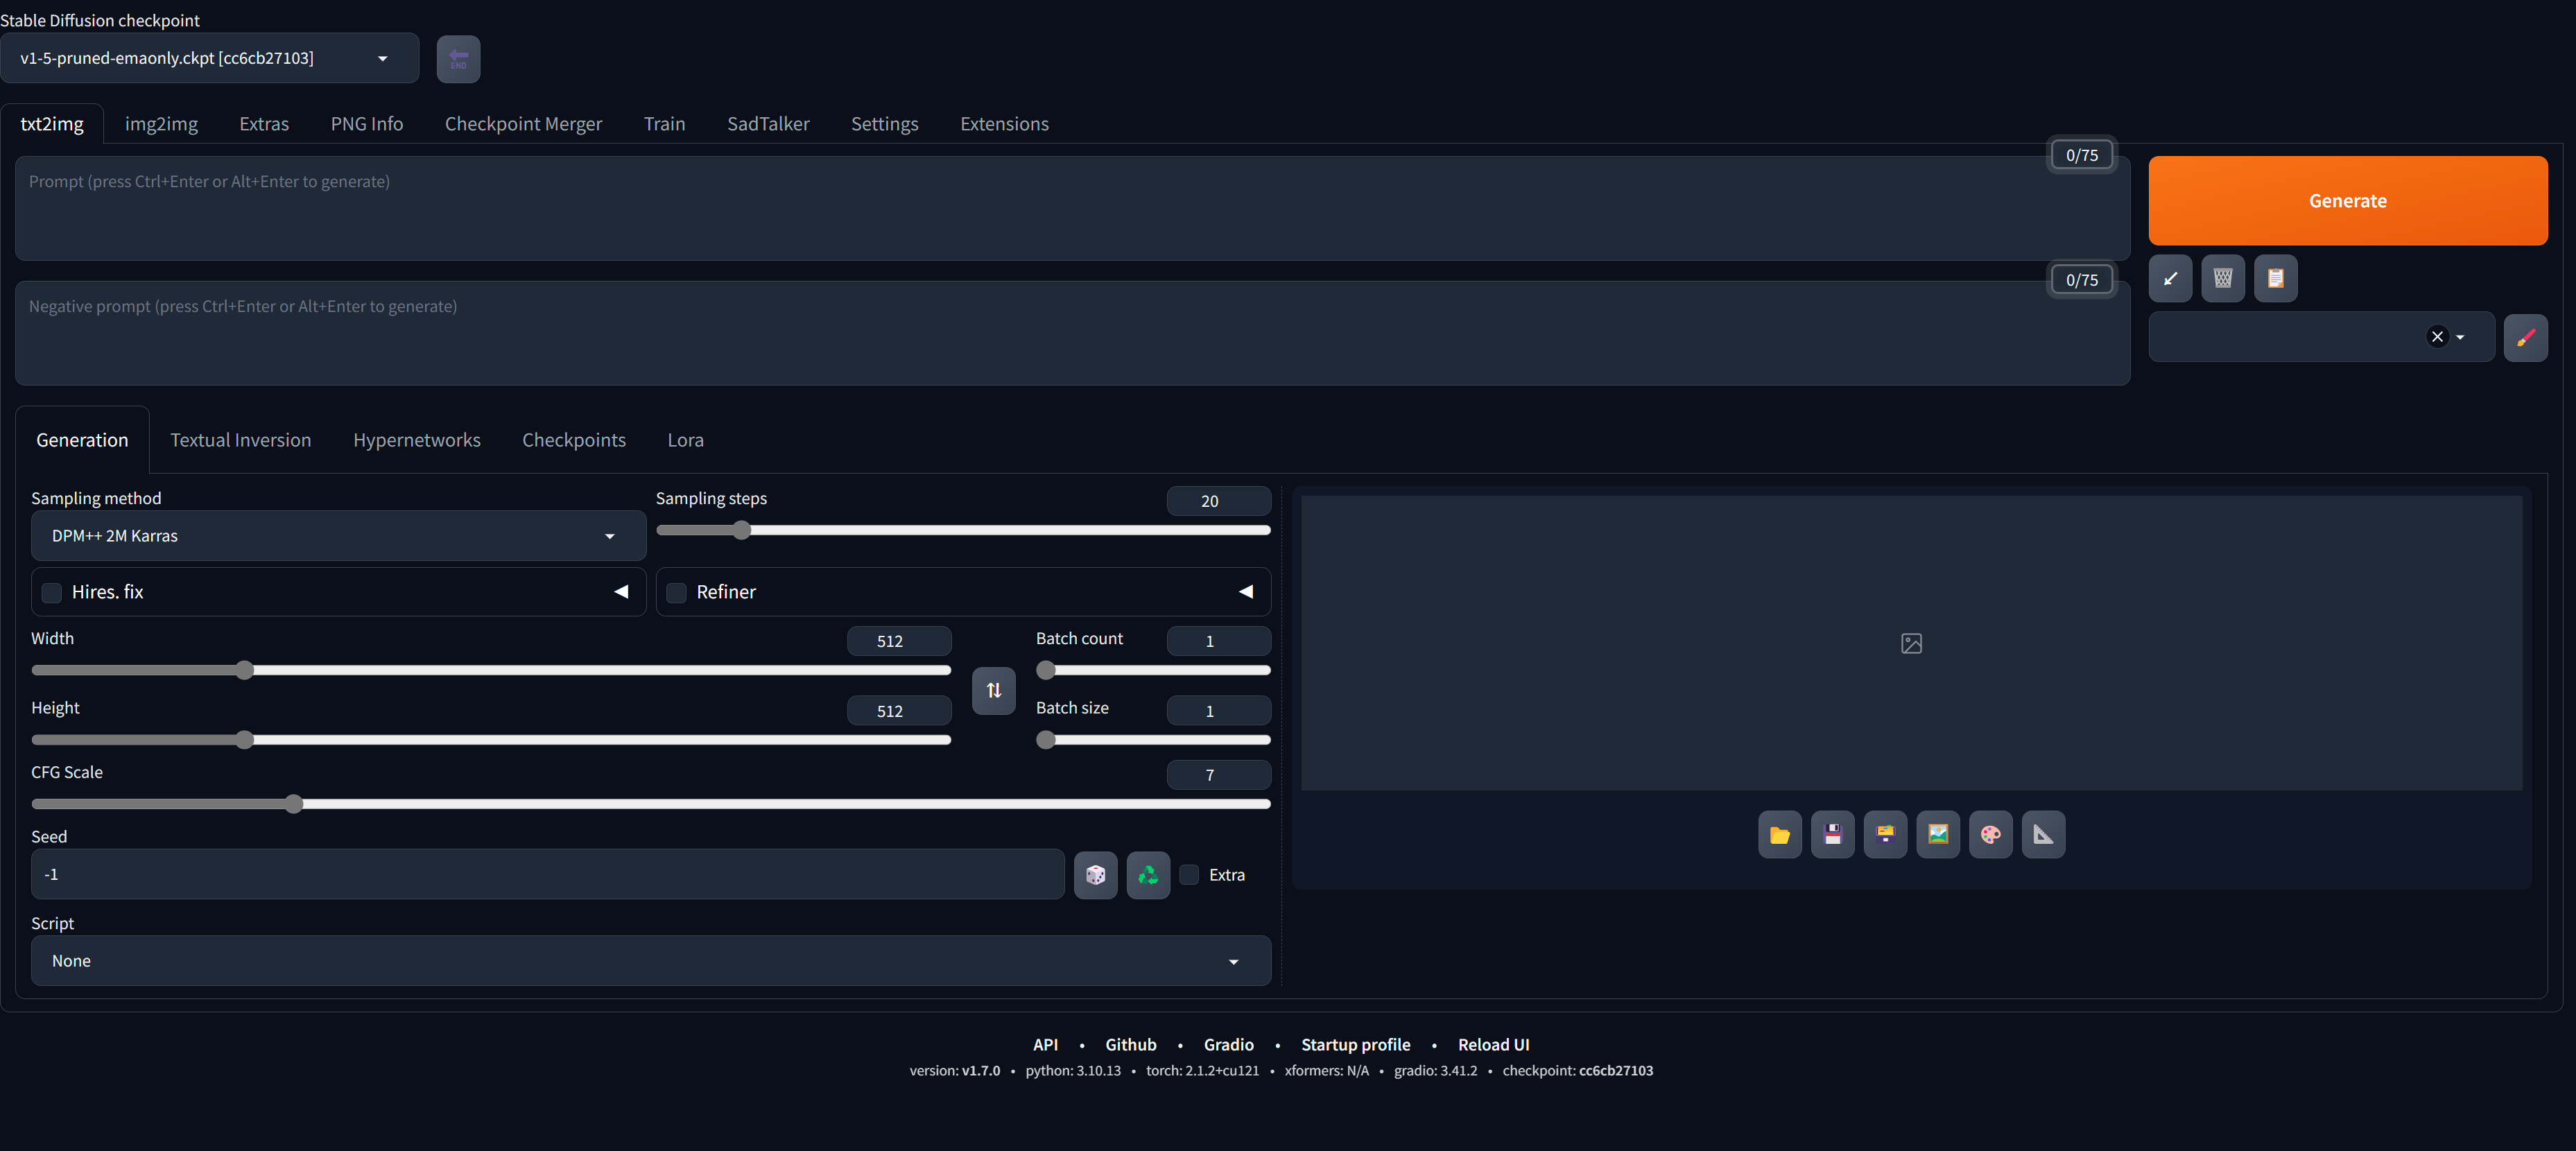
Task: Enable the Hires. fix checkbox
Action: 49,591
